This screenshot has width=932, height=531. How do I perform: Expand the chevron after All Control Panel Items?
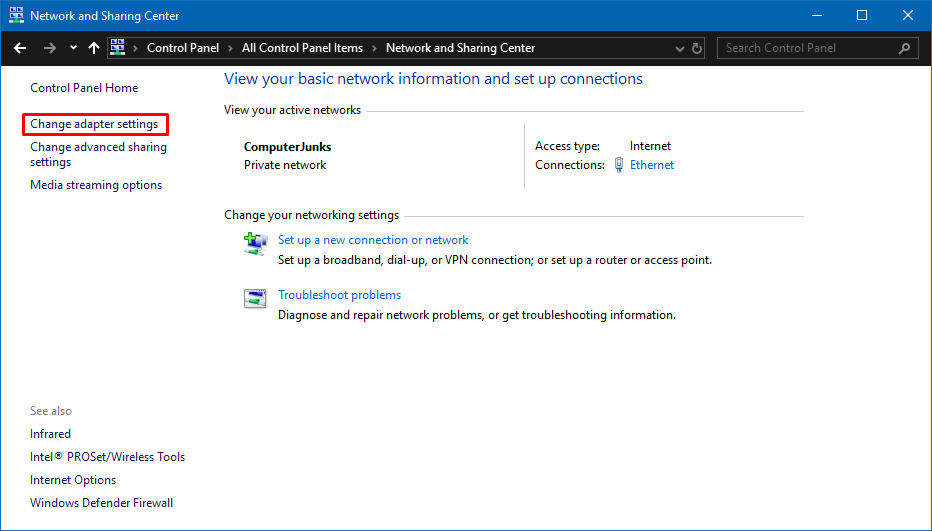point(373,48)
